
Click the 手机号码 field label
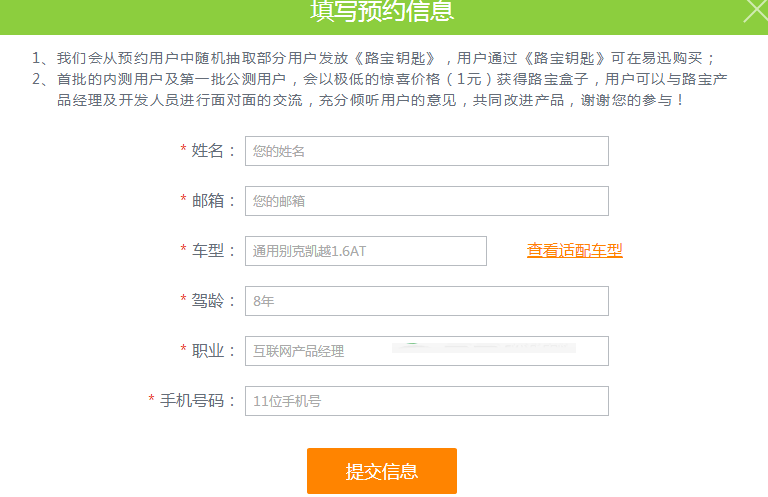pyautogui.click(x=197, y=401)
